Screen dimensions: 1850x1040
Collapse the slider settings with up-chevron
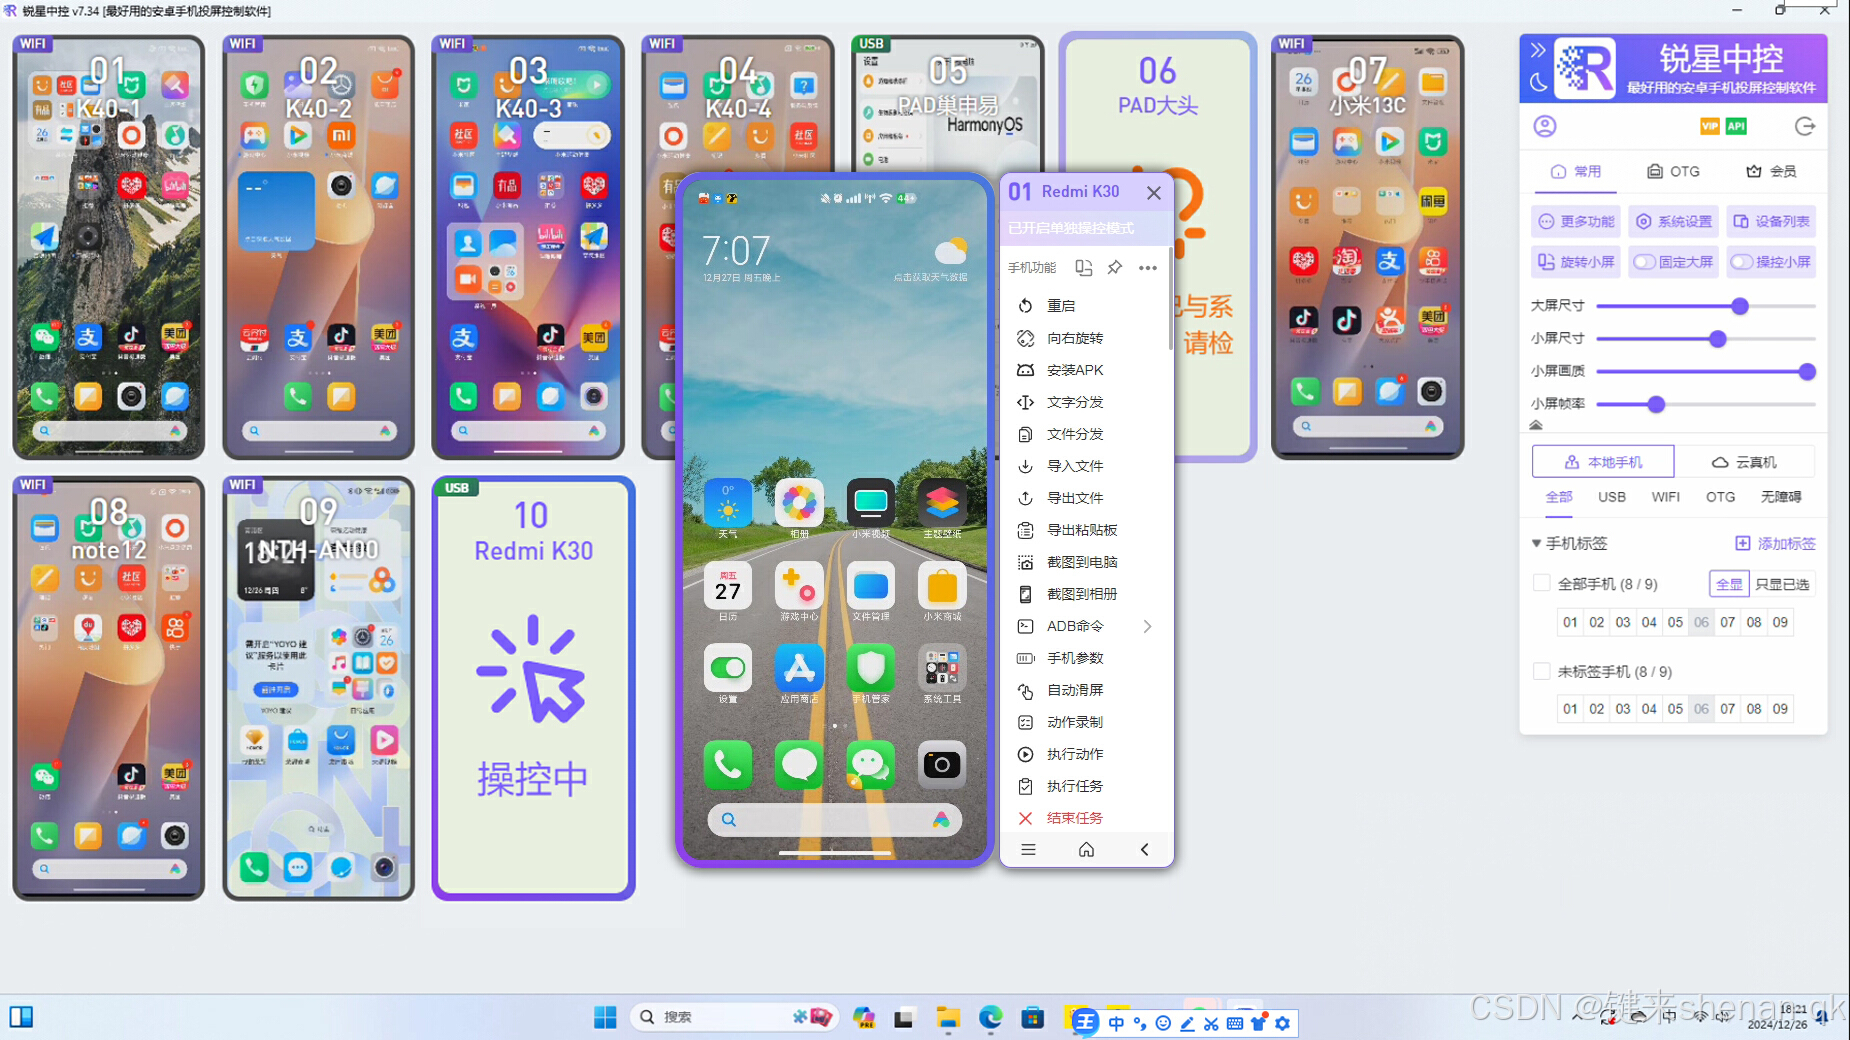tap(1536, 426)
